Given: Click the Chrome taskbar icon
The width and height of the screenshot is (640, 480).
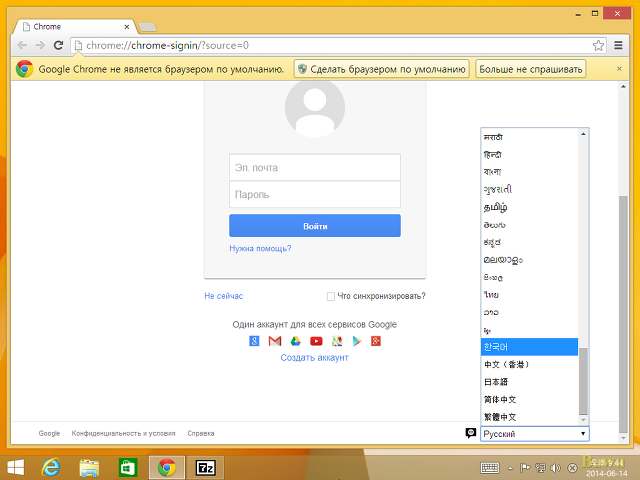Looking at the screenshot, I should [x=167, y=468].
